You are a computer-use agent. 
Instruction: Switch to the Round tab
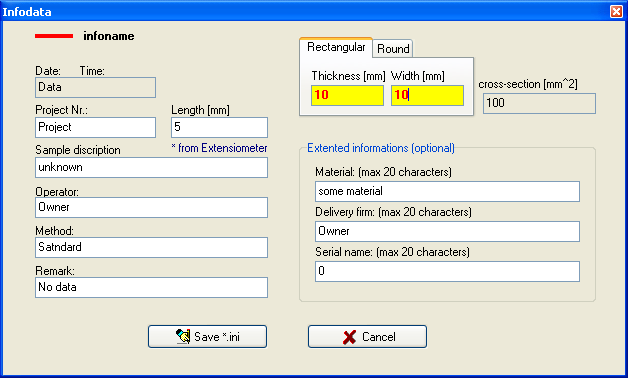(393, 49)
